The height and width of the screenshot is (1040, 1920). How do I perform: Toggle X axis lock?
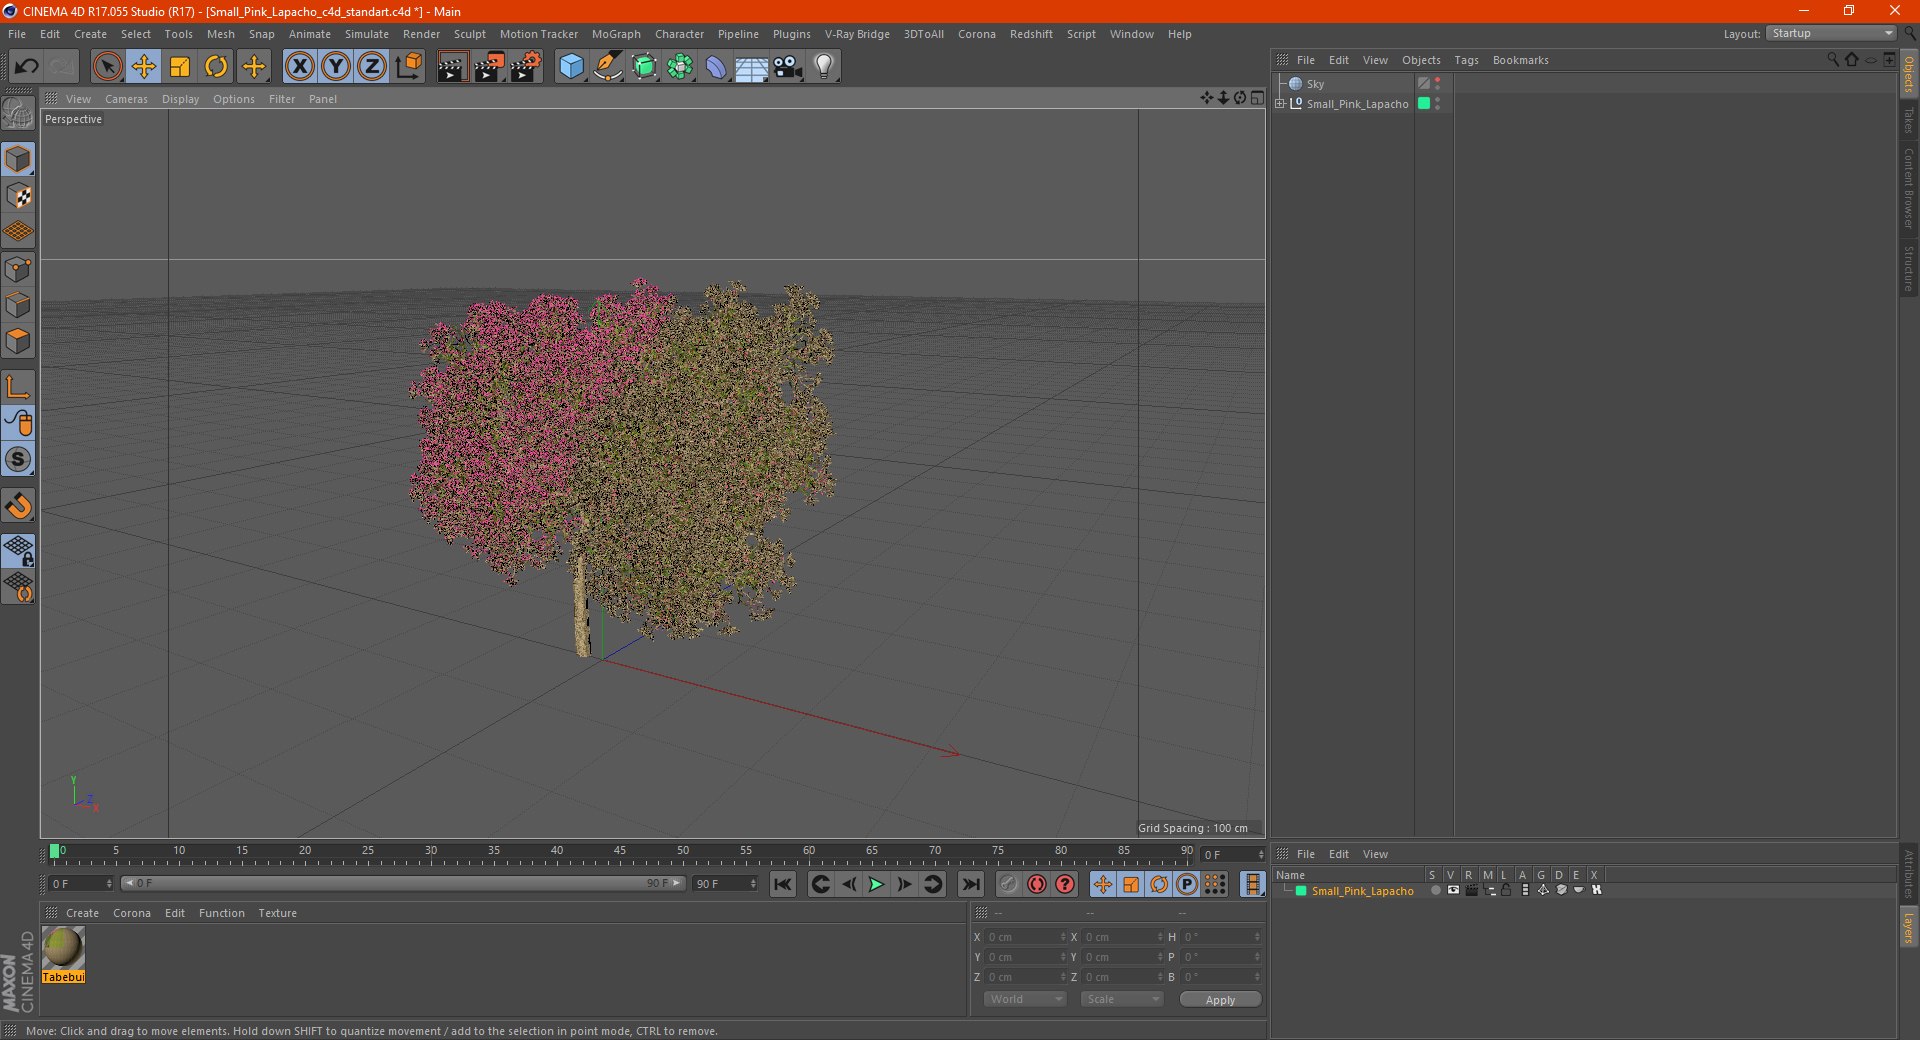tap(299, 67)
